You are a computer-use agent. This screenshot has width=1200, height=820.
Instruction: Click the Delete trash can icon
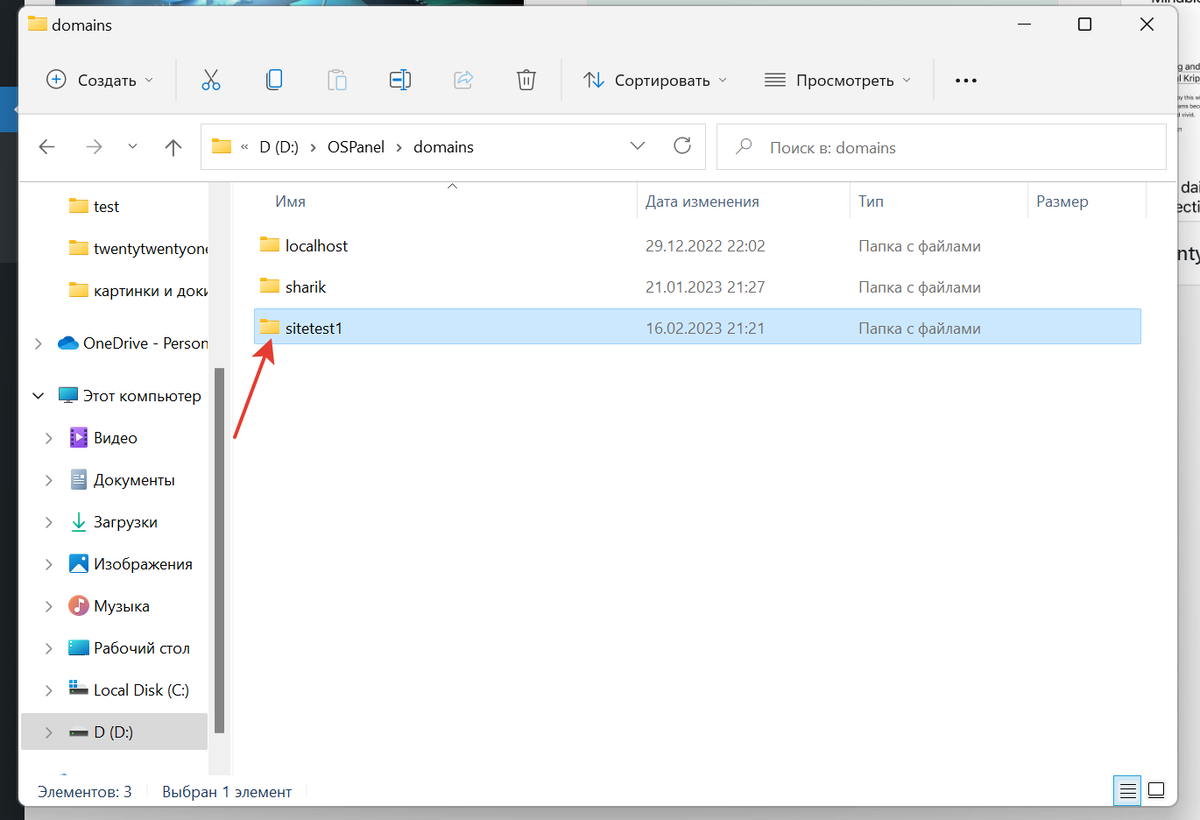pyautogui.click(x=526, y=80)
